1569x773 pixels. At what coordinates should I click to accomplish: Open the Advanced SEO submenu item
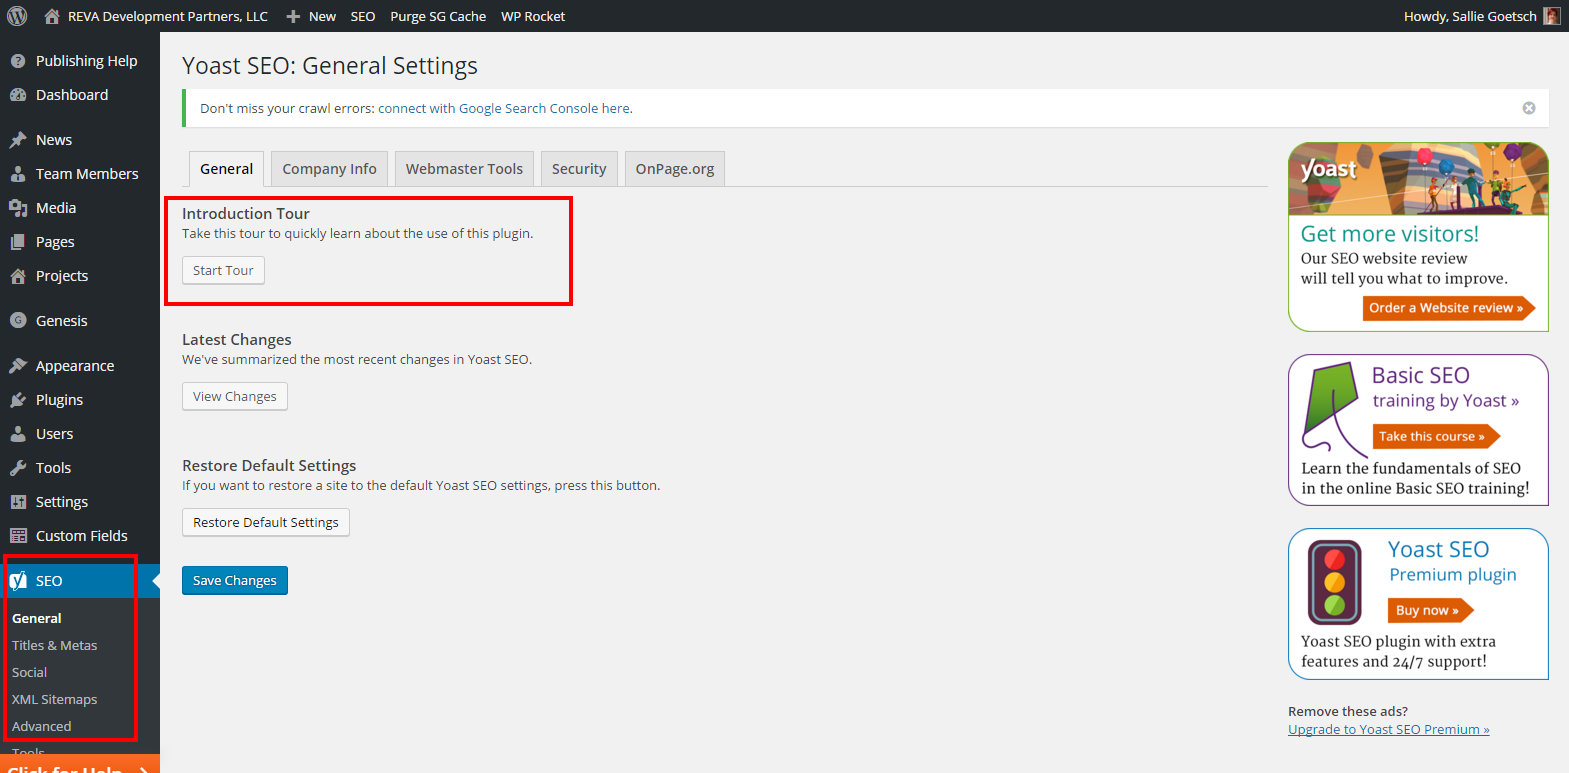point(42,727)
